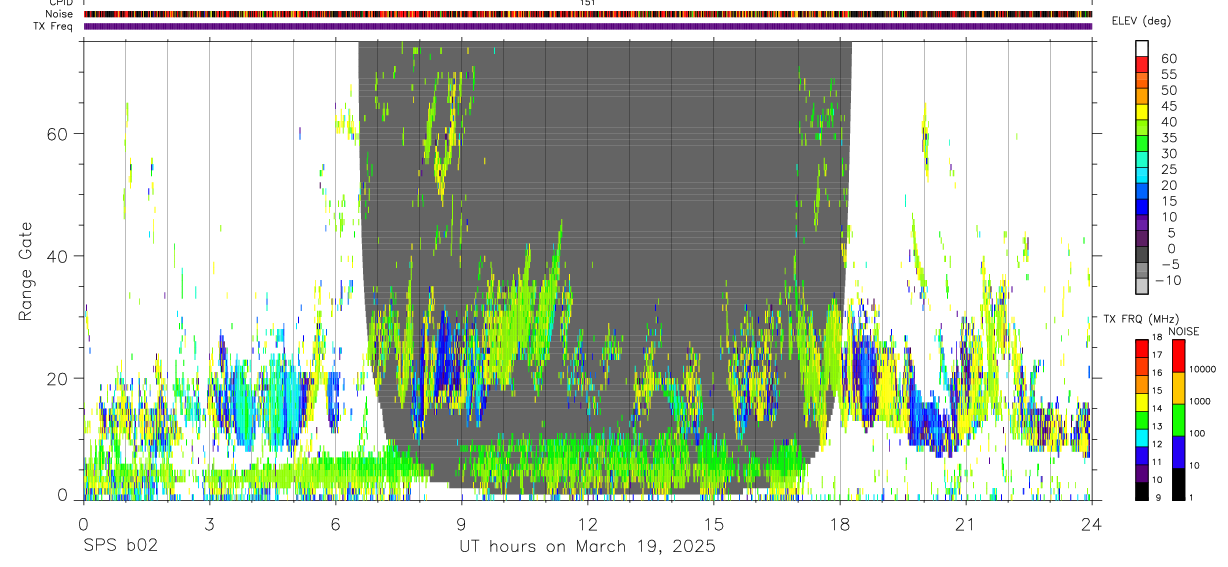The image size is (1228, 567).
Task: Click the 'Noise' row label at top left
Action: (60, 14)
